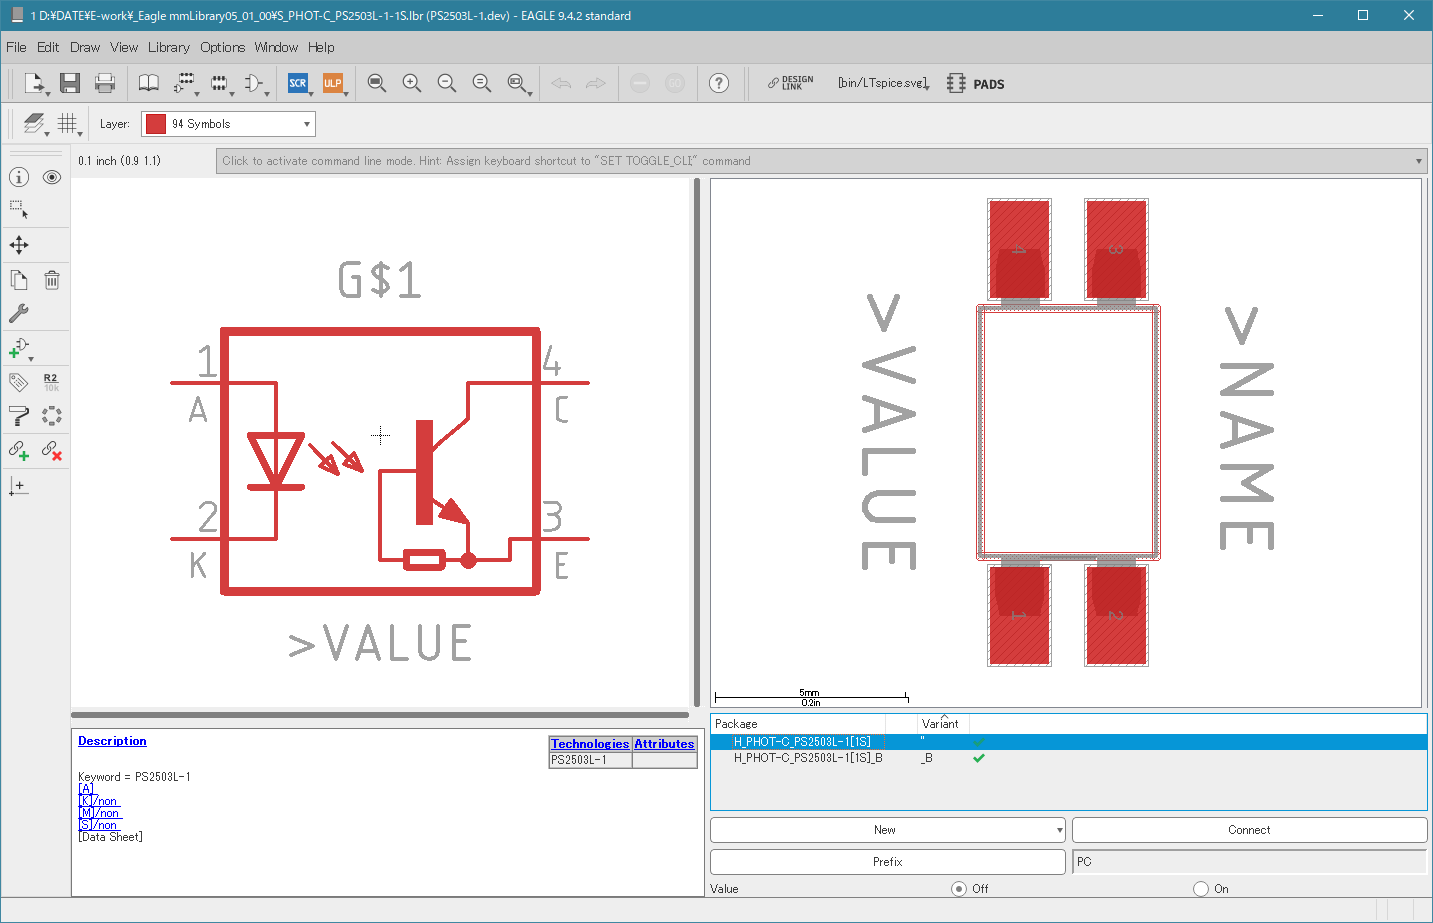This screenshot has width=1433, height=923.
Task: Open the Layer dropdown showing 94 Symbols
Action: click(x=228, y=124)
